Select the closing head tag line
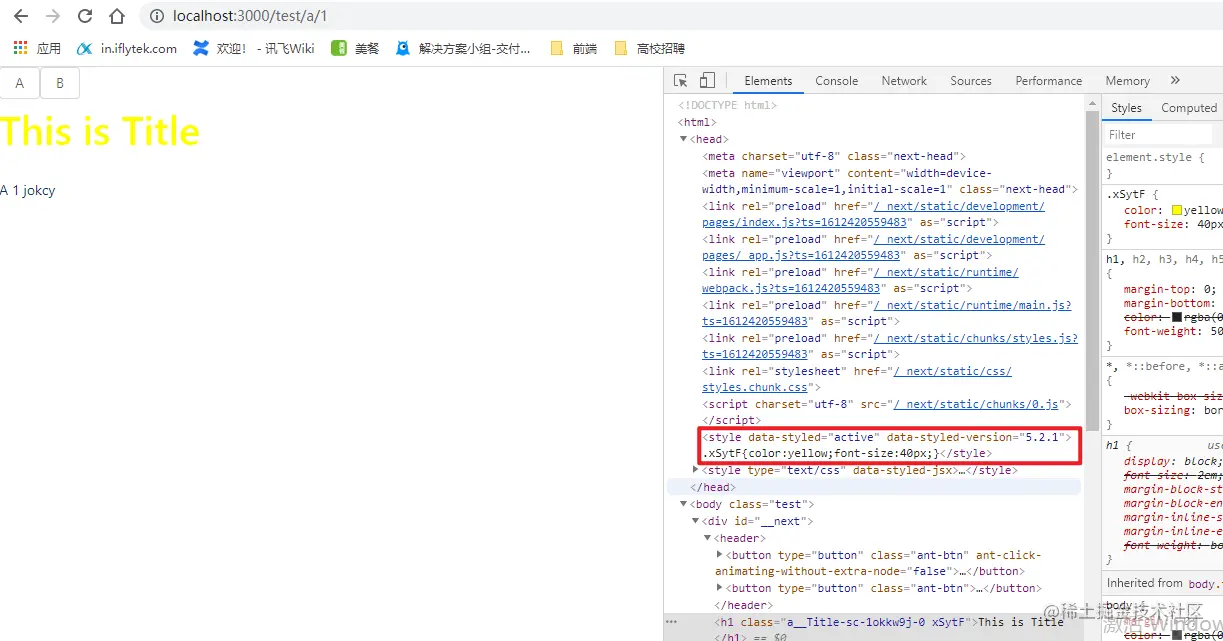1223x641 pixels. [x=711, y=487]
